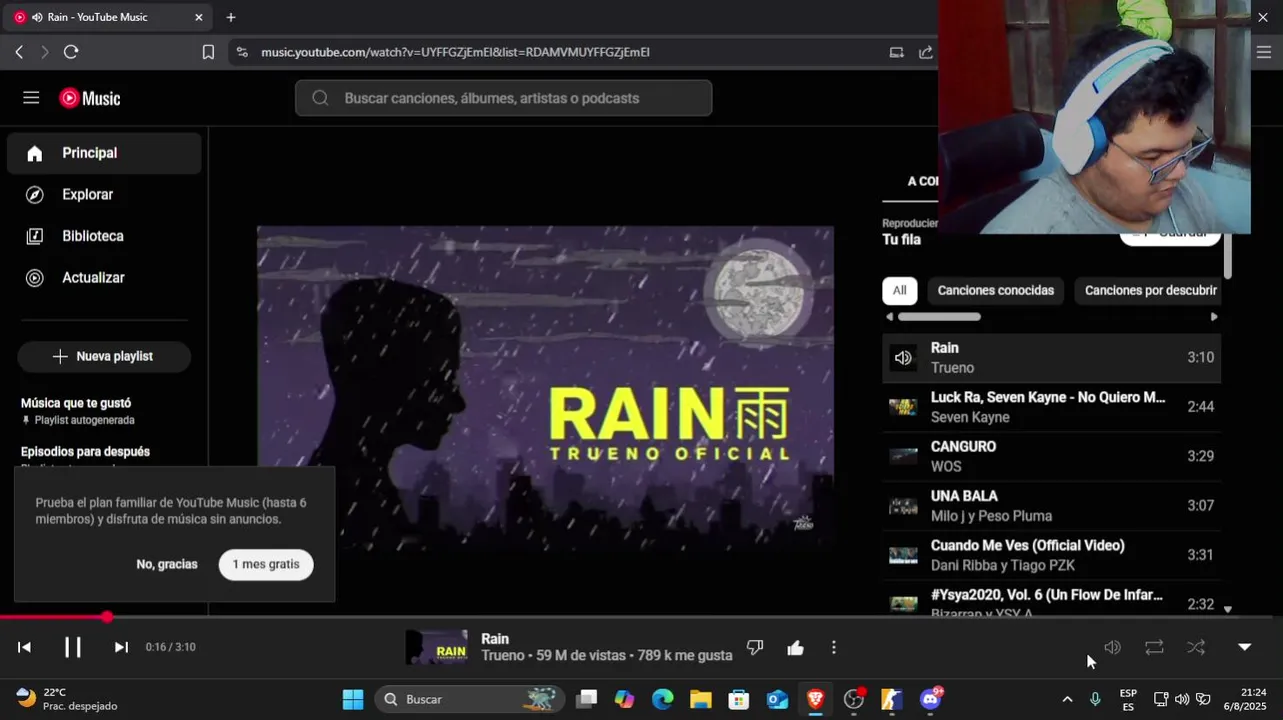This screenshot has height=720, width=1283.
Task: Play CANGURO by WOS in queue
Action: pyautogui.click(x=1051, y=456)
